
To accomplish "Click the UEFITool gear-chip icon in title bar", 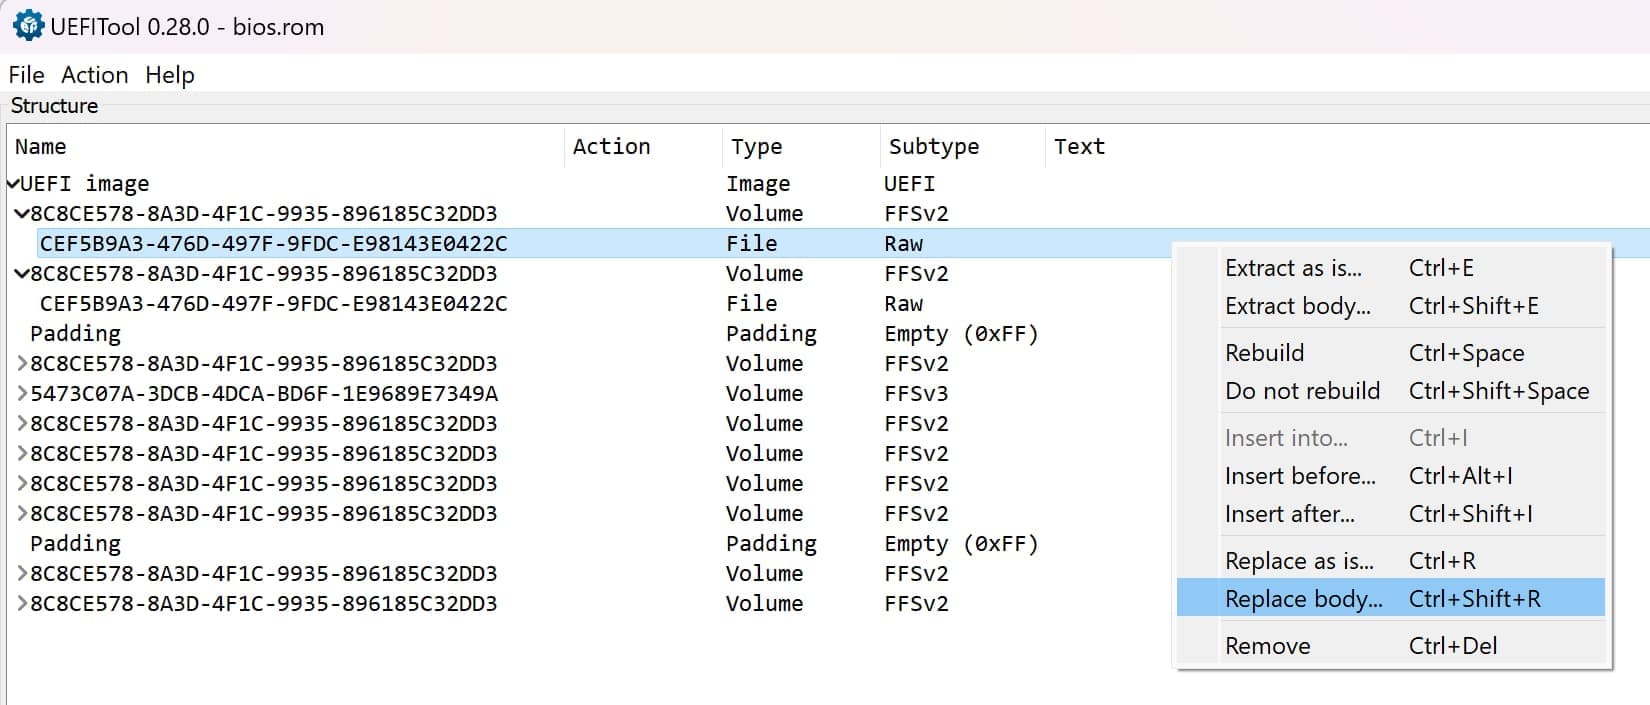I will click(28, 25).
